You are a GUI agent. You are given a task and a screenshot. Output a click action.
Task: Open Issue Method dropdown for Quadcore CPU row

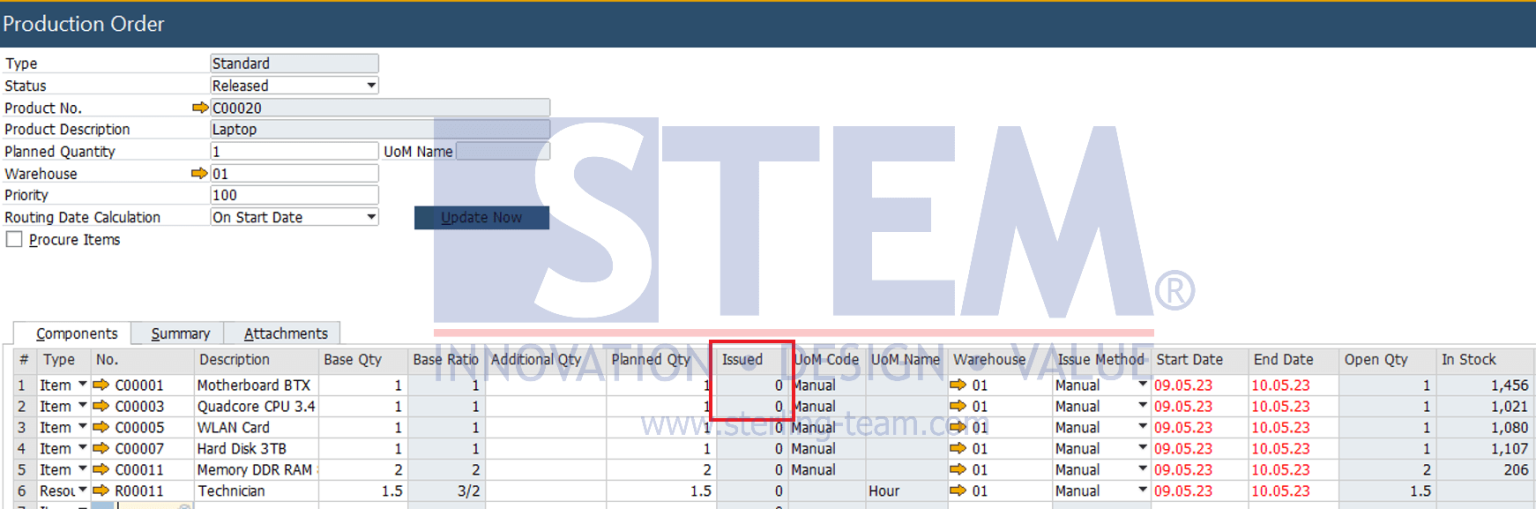(1142, 407)
